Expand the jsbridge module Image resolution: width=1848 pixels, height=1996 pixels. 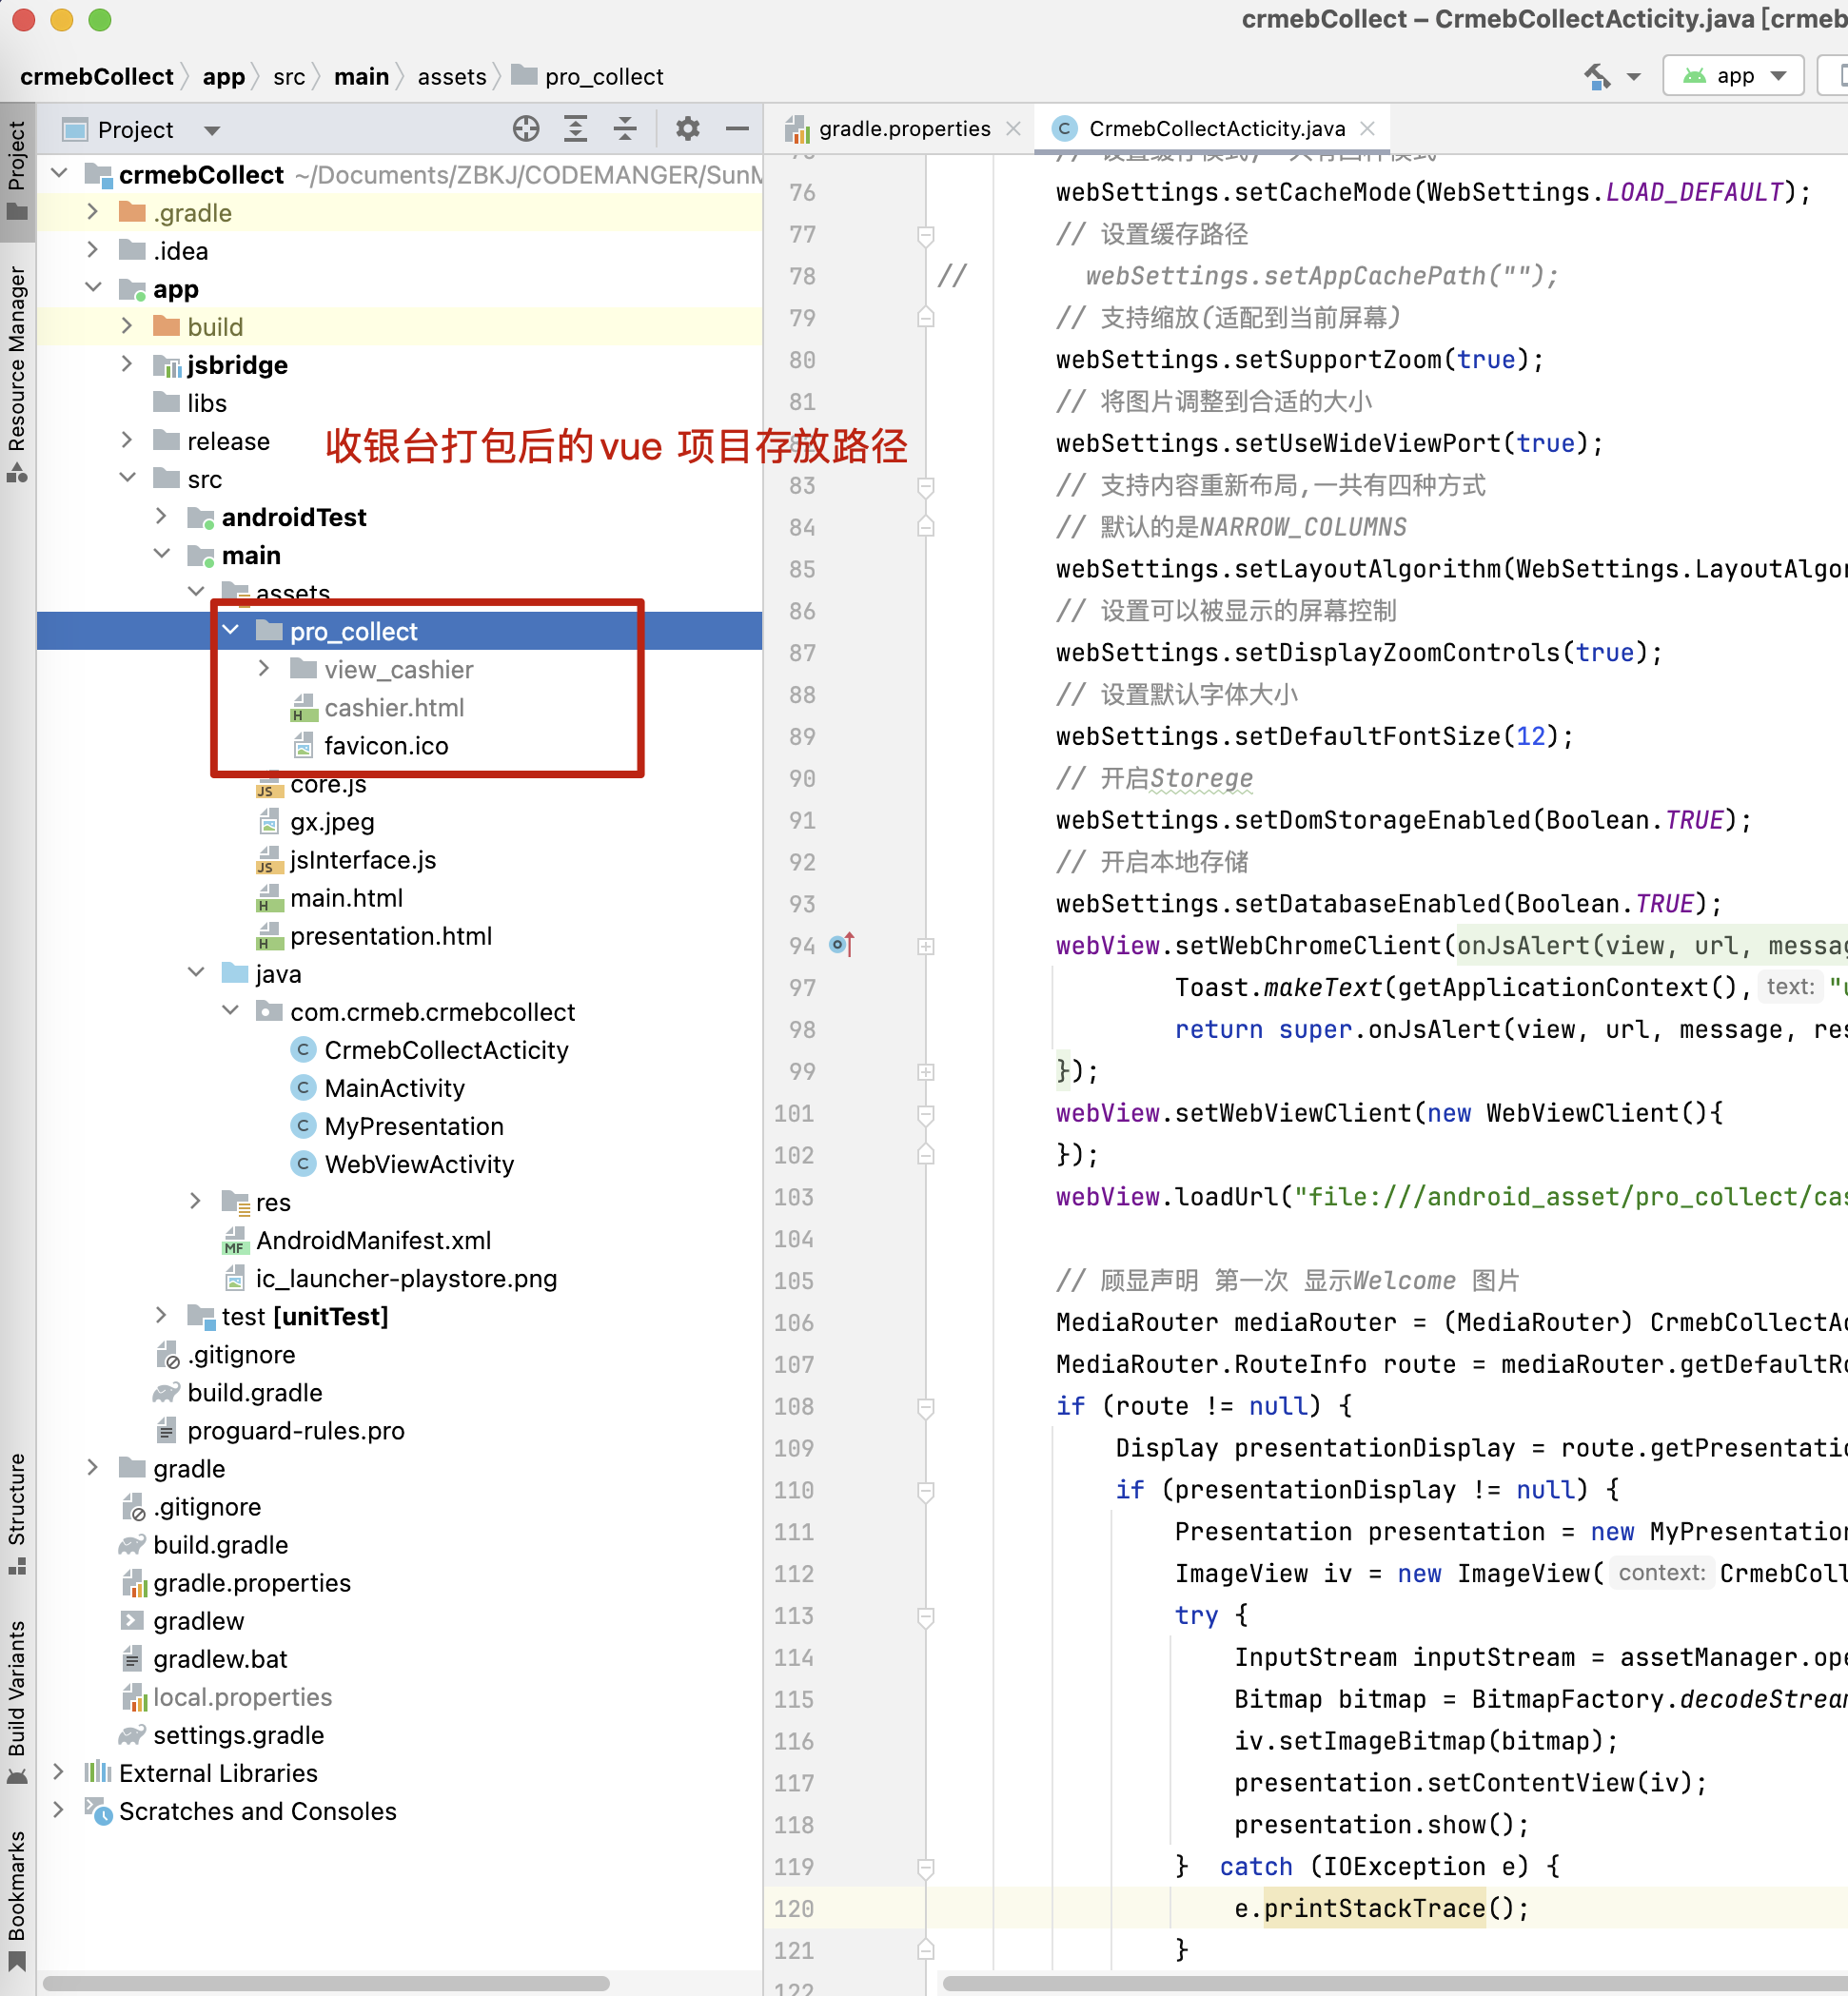127,364
